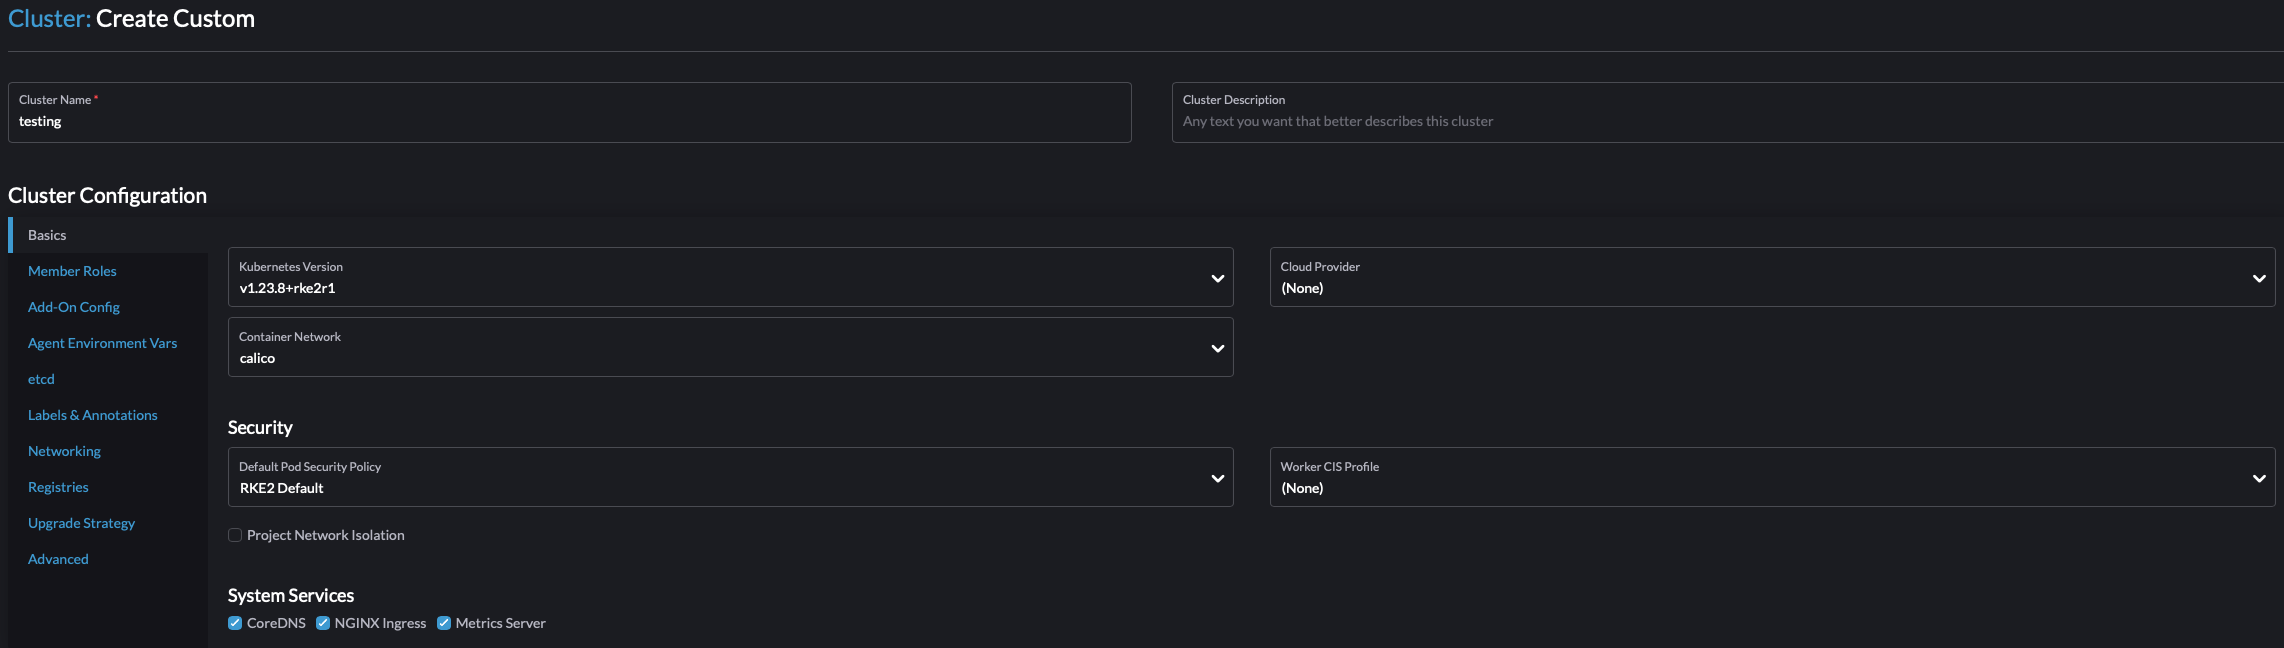Open the Add-On Config tab
This screenshot has width=2284, height=648.
coord(74,307)
